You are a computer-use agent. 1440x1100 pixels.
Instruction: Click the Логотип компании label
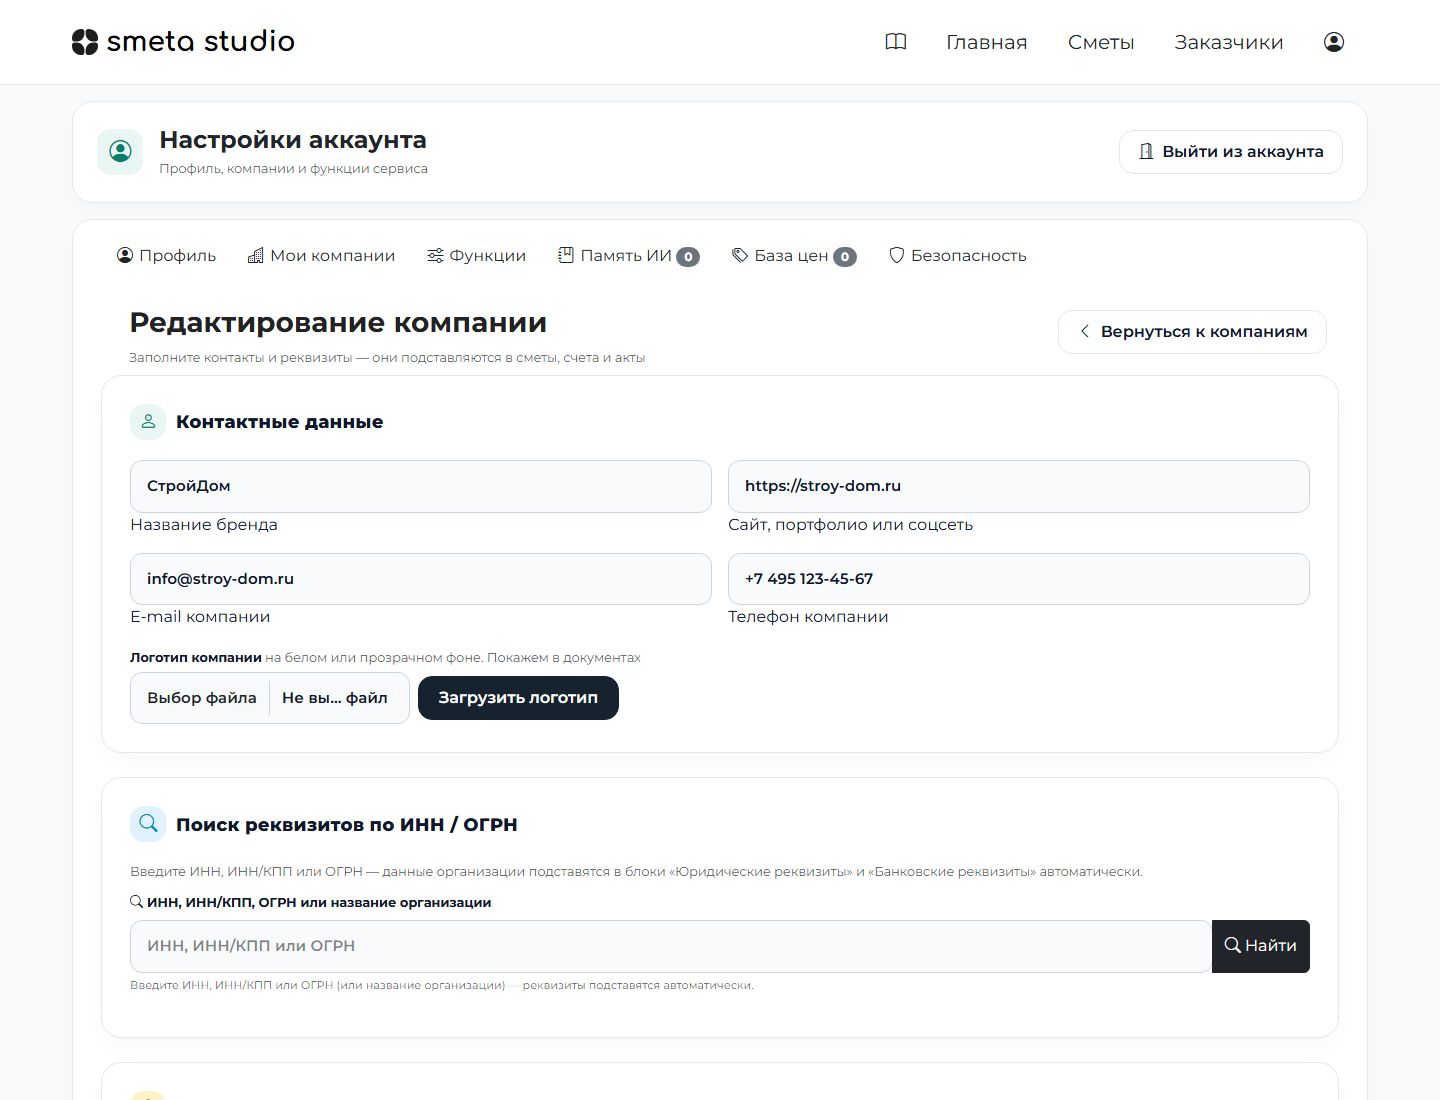(x=196, y=658)
